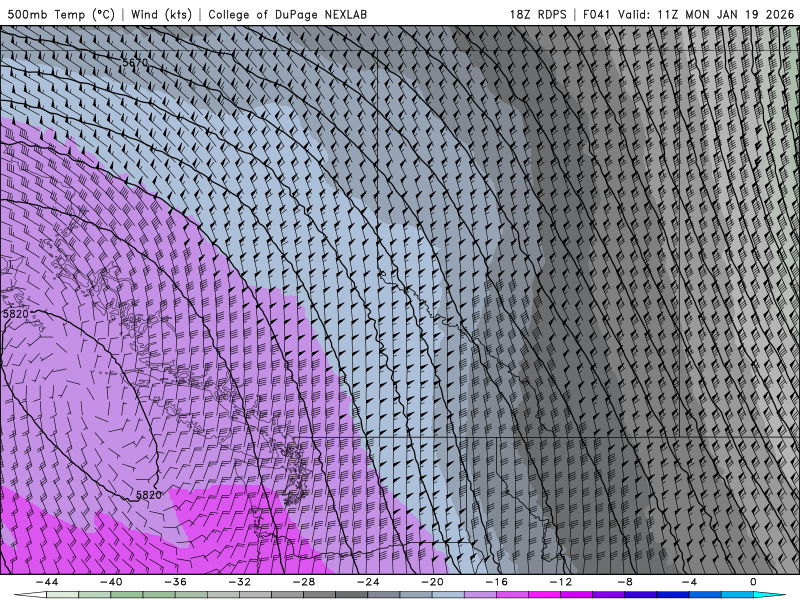Click "Valid: 11Z MON JAN 19 2026" text
This screenshot has height=600, width=800.
(706, 14)
